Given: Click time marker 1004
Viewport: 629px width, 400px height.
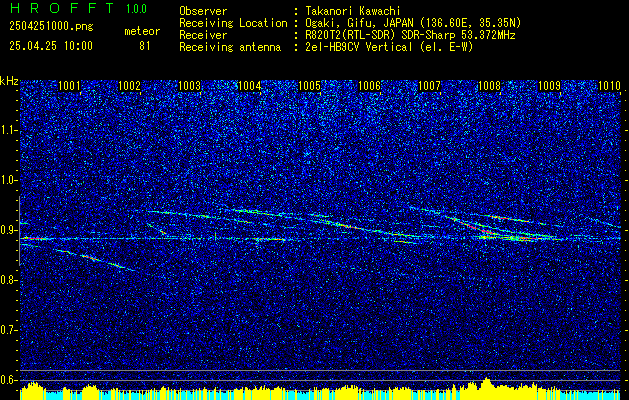Looking at the screenshot, I should pos(250,85).
